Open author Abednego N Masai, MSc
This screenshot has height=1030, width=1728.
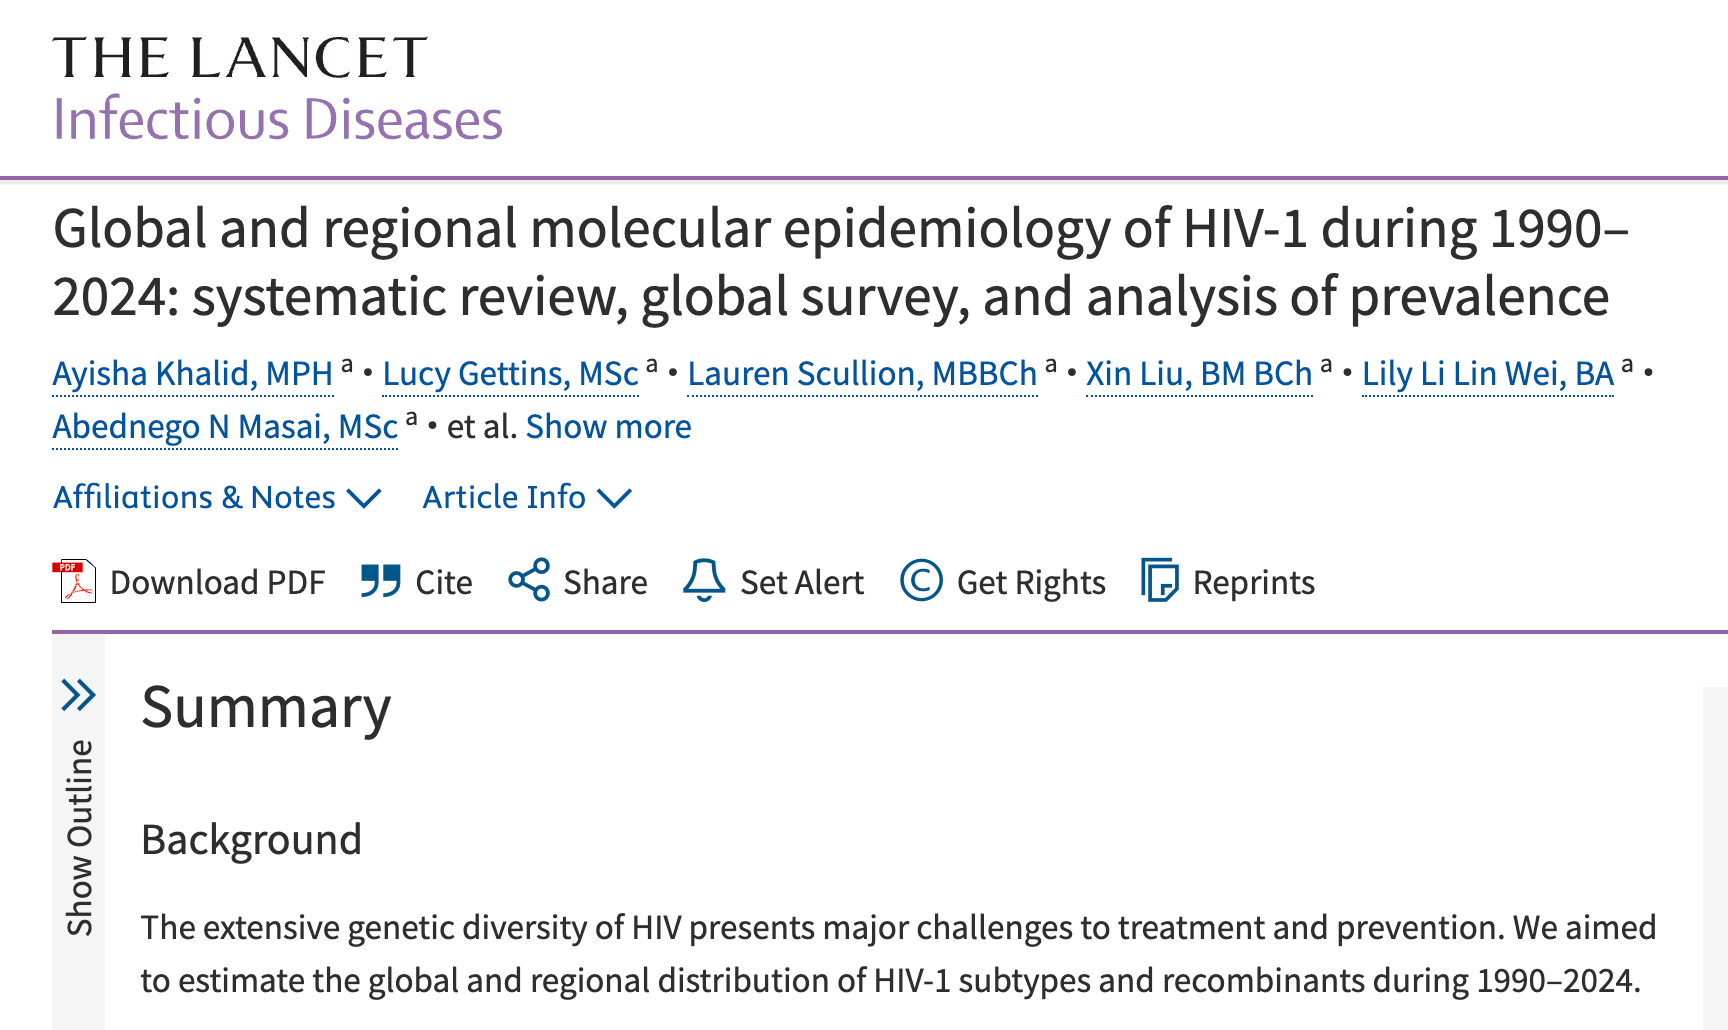(226, 427)
